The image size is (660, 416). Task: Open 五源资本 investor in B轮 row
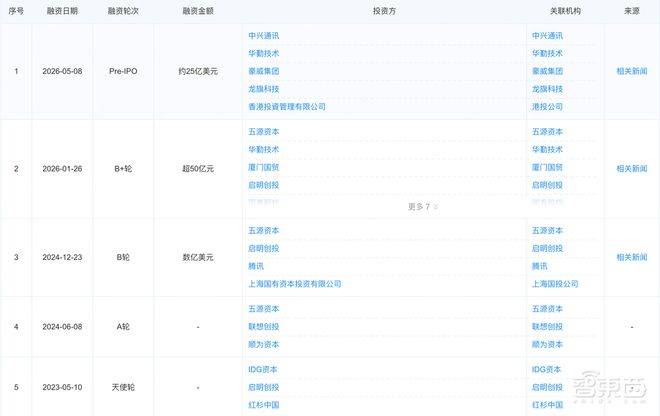(x=263, y=231)
